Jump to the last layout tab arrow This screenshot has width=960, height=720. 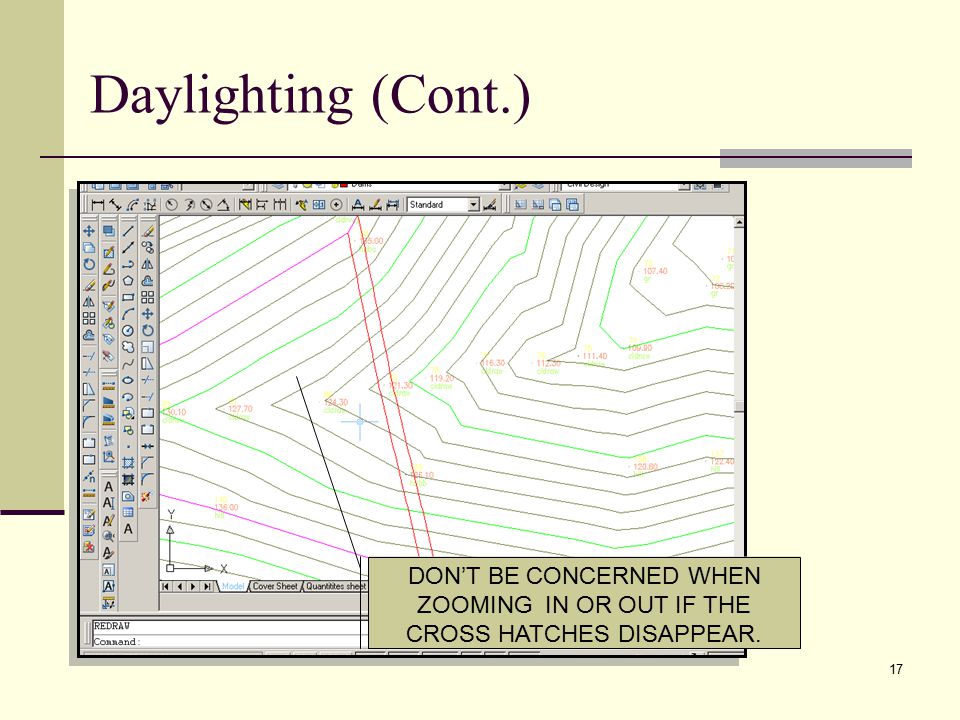tap(208, 586)
